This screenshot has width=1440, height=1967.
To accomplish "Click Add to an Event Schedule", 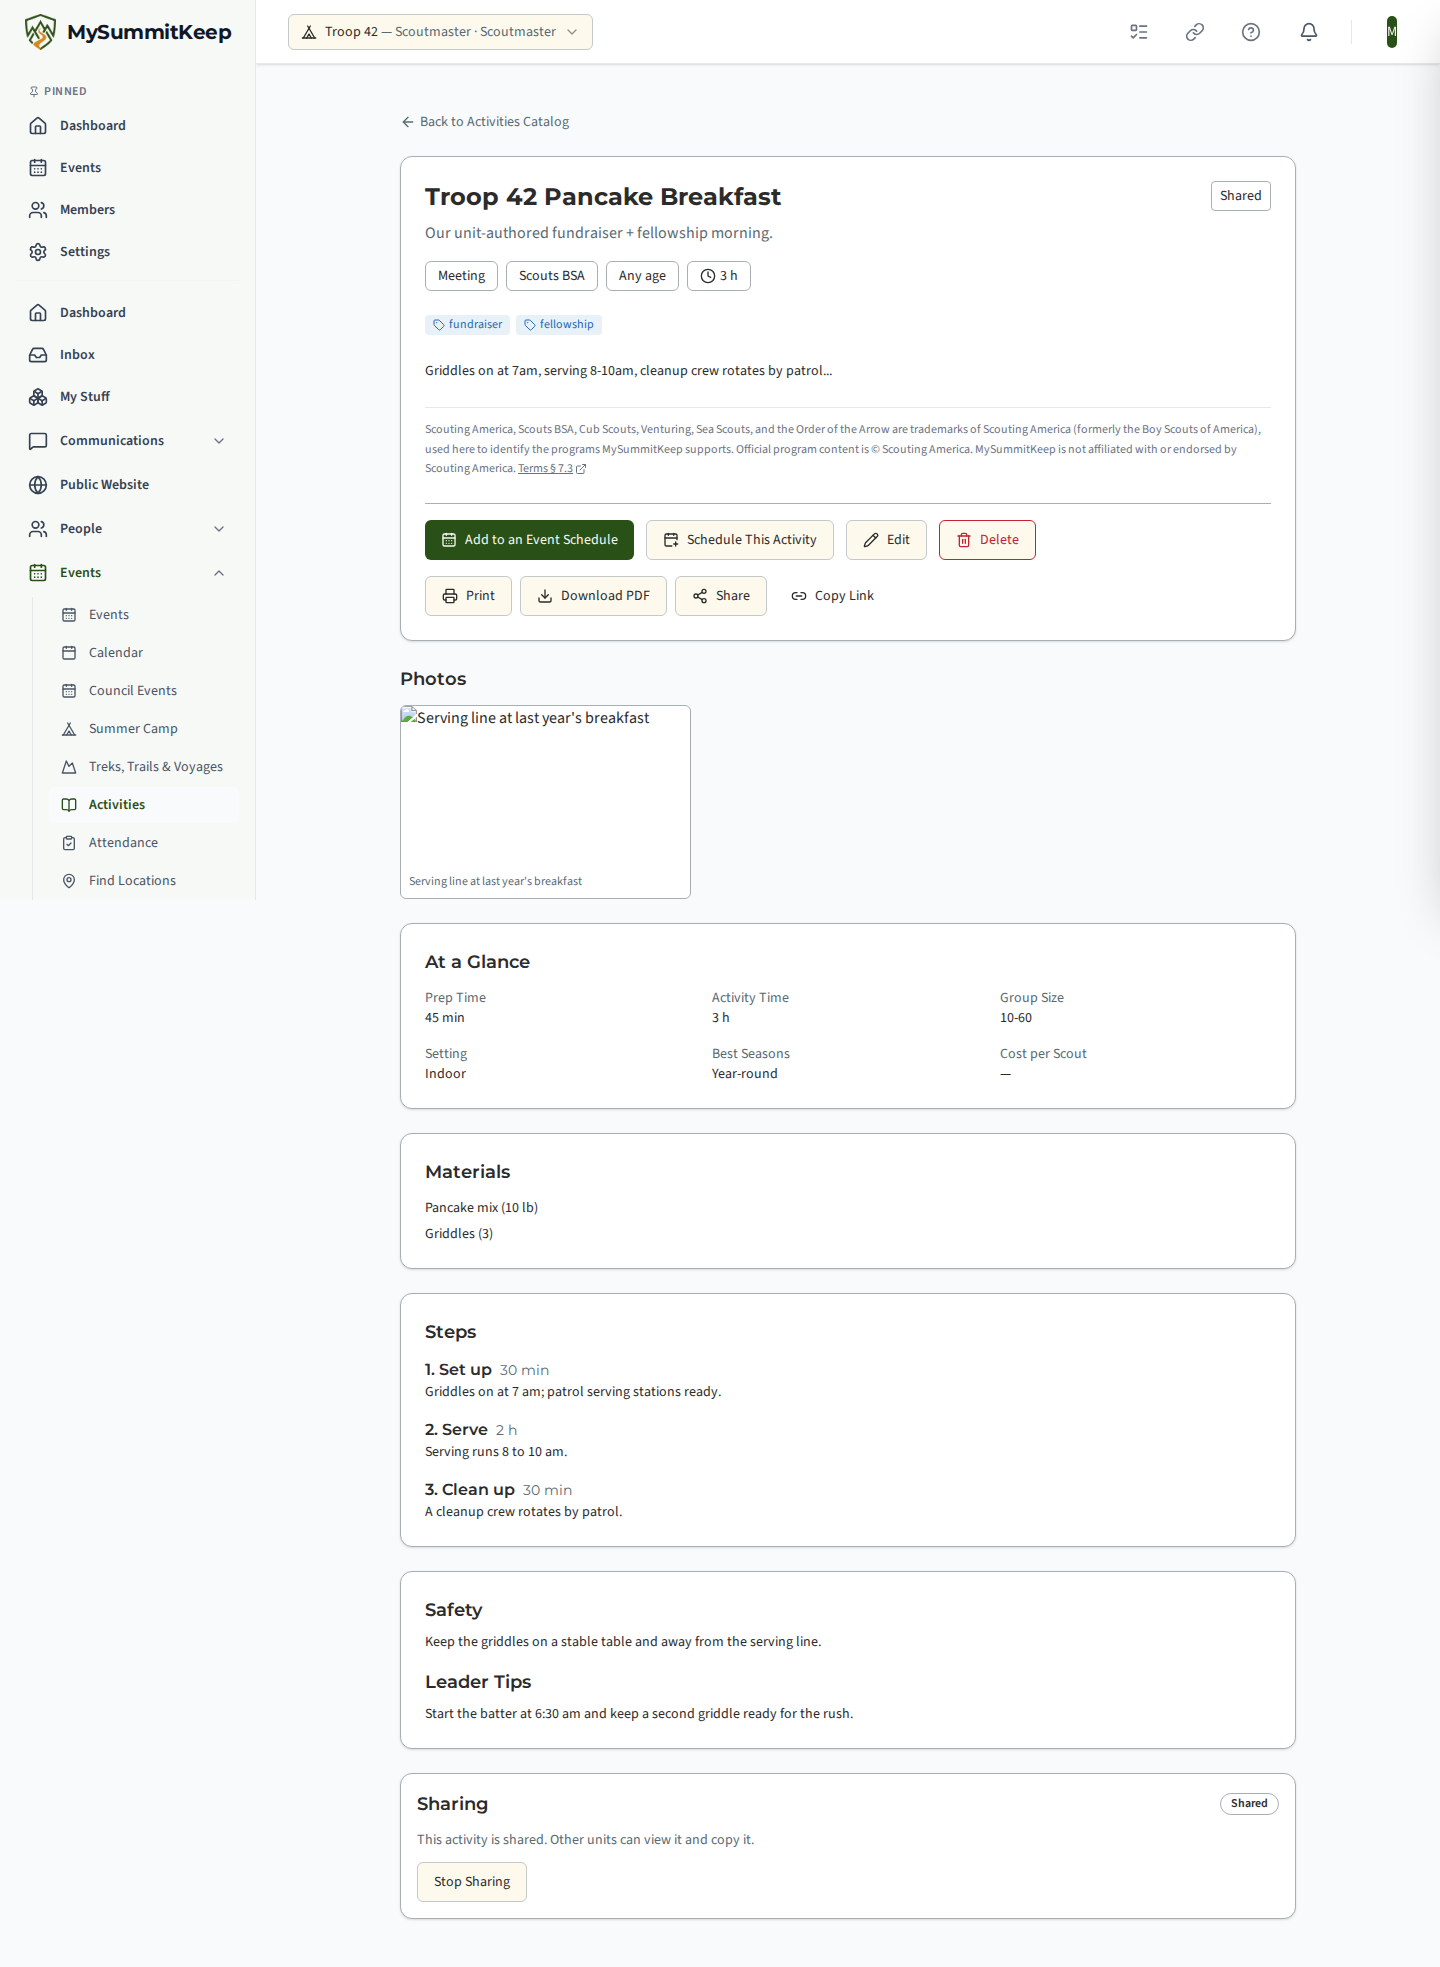I will (x=529, y=540).
